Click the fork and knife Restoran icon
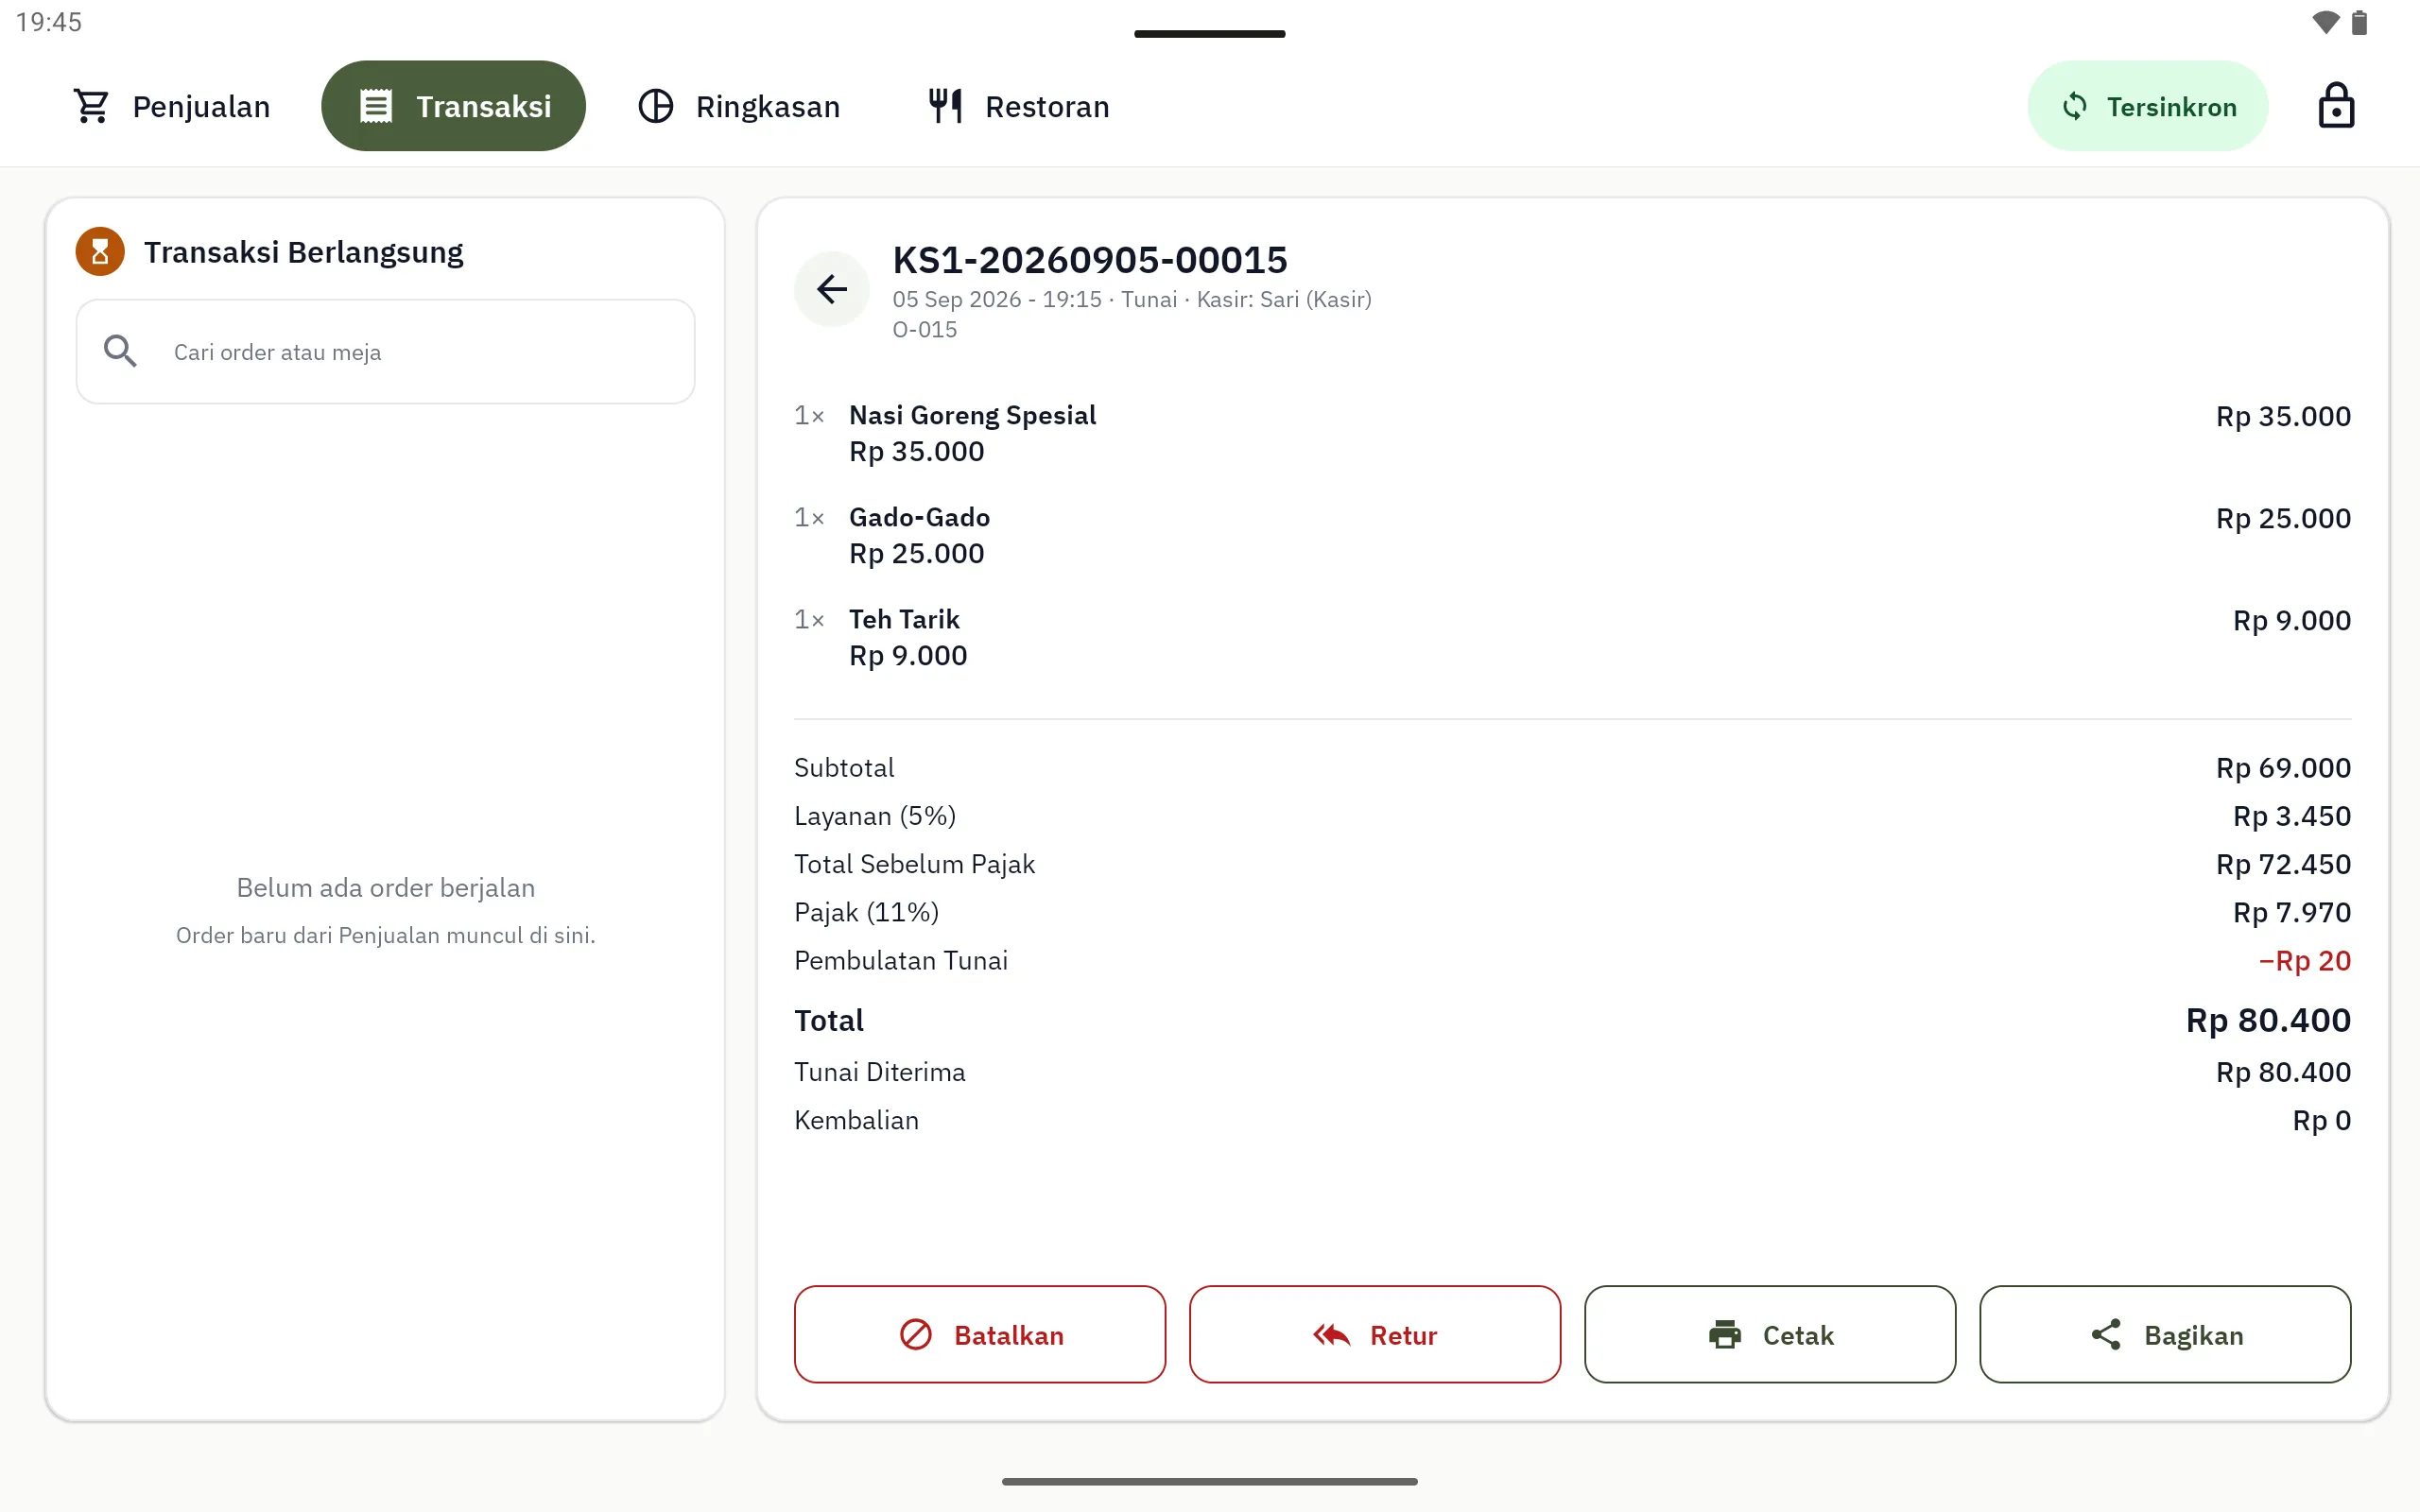This screenshot has width=2420, height=1512. tap(945, 106)
